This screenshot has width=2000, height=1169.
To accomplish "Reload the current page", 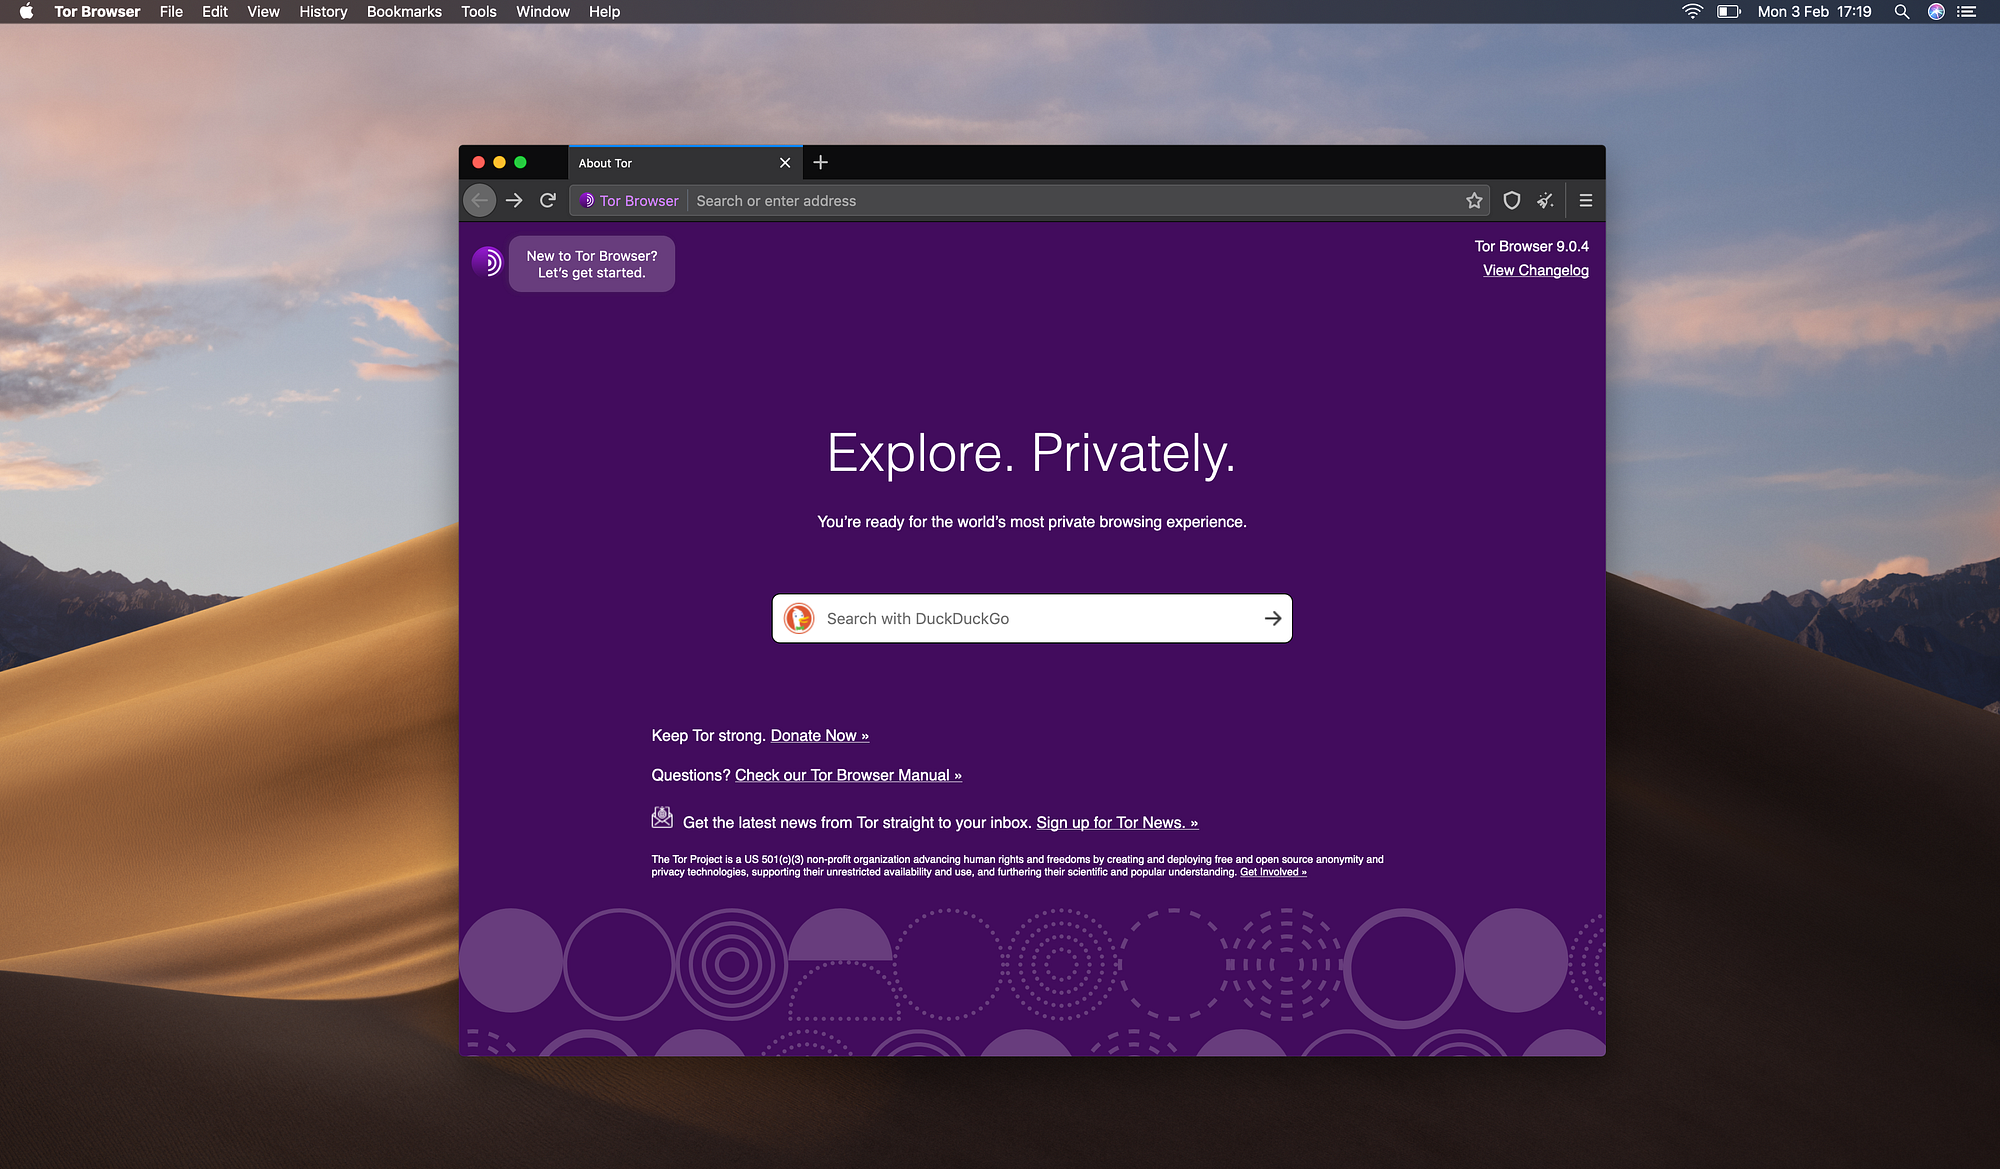I will 548,201.
